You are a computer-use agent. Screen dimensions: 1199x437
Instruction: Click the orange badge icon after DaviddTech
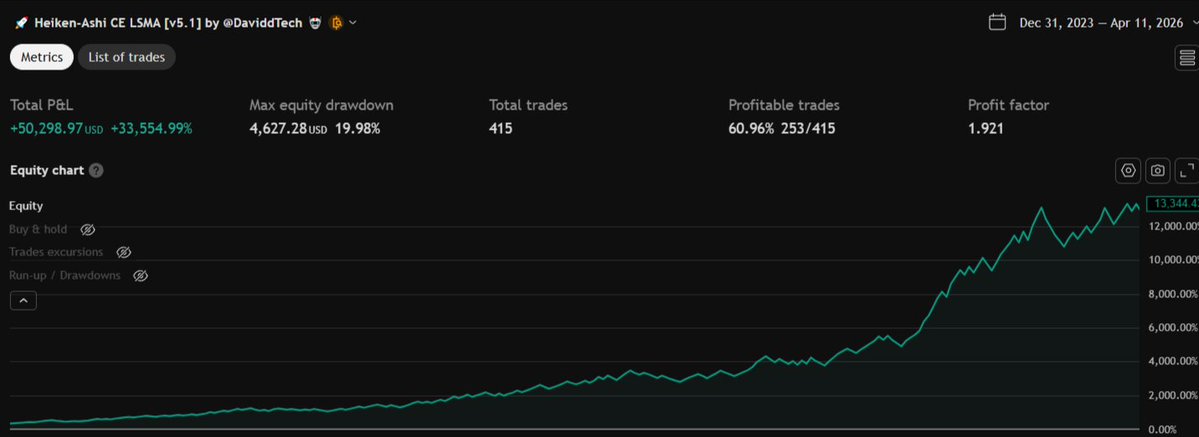[x=336, y=23]
